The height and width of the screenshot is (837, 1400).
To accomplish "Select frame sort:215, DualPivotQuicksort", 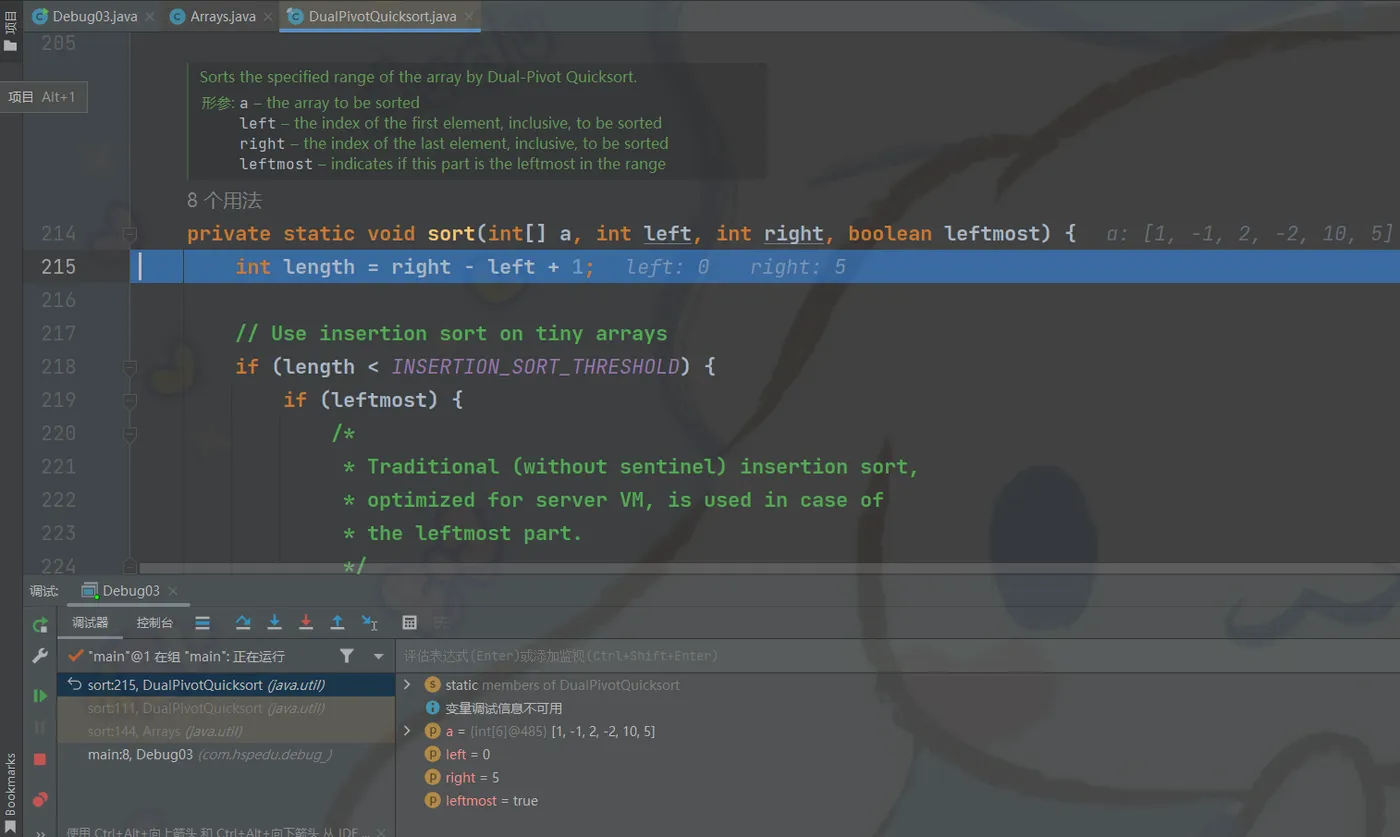I will pyautogui.click(x=228, y=685).
